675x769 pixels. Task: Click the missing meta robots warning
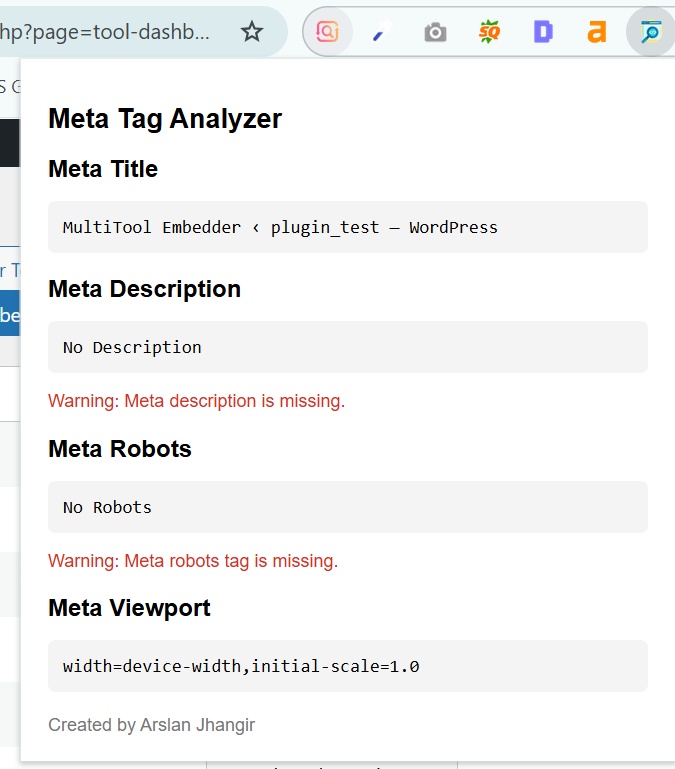pos(193,561)
